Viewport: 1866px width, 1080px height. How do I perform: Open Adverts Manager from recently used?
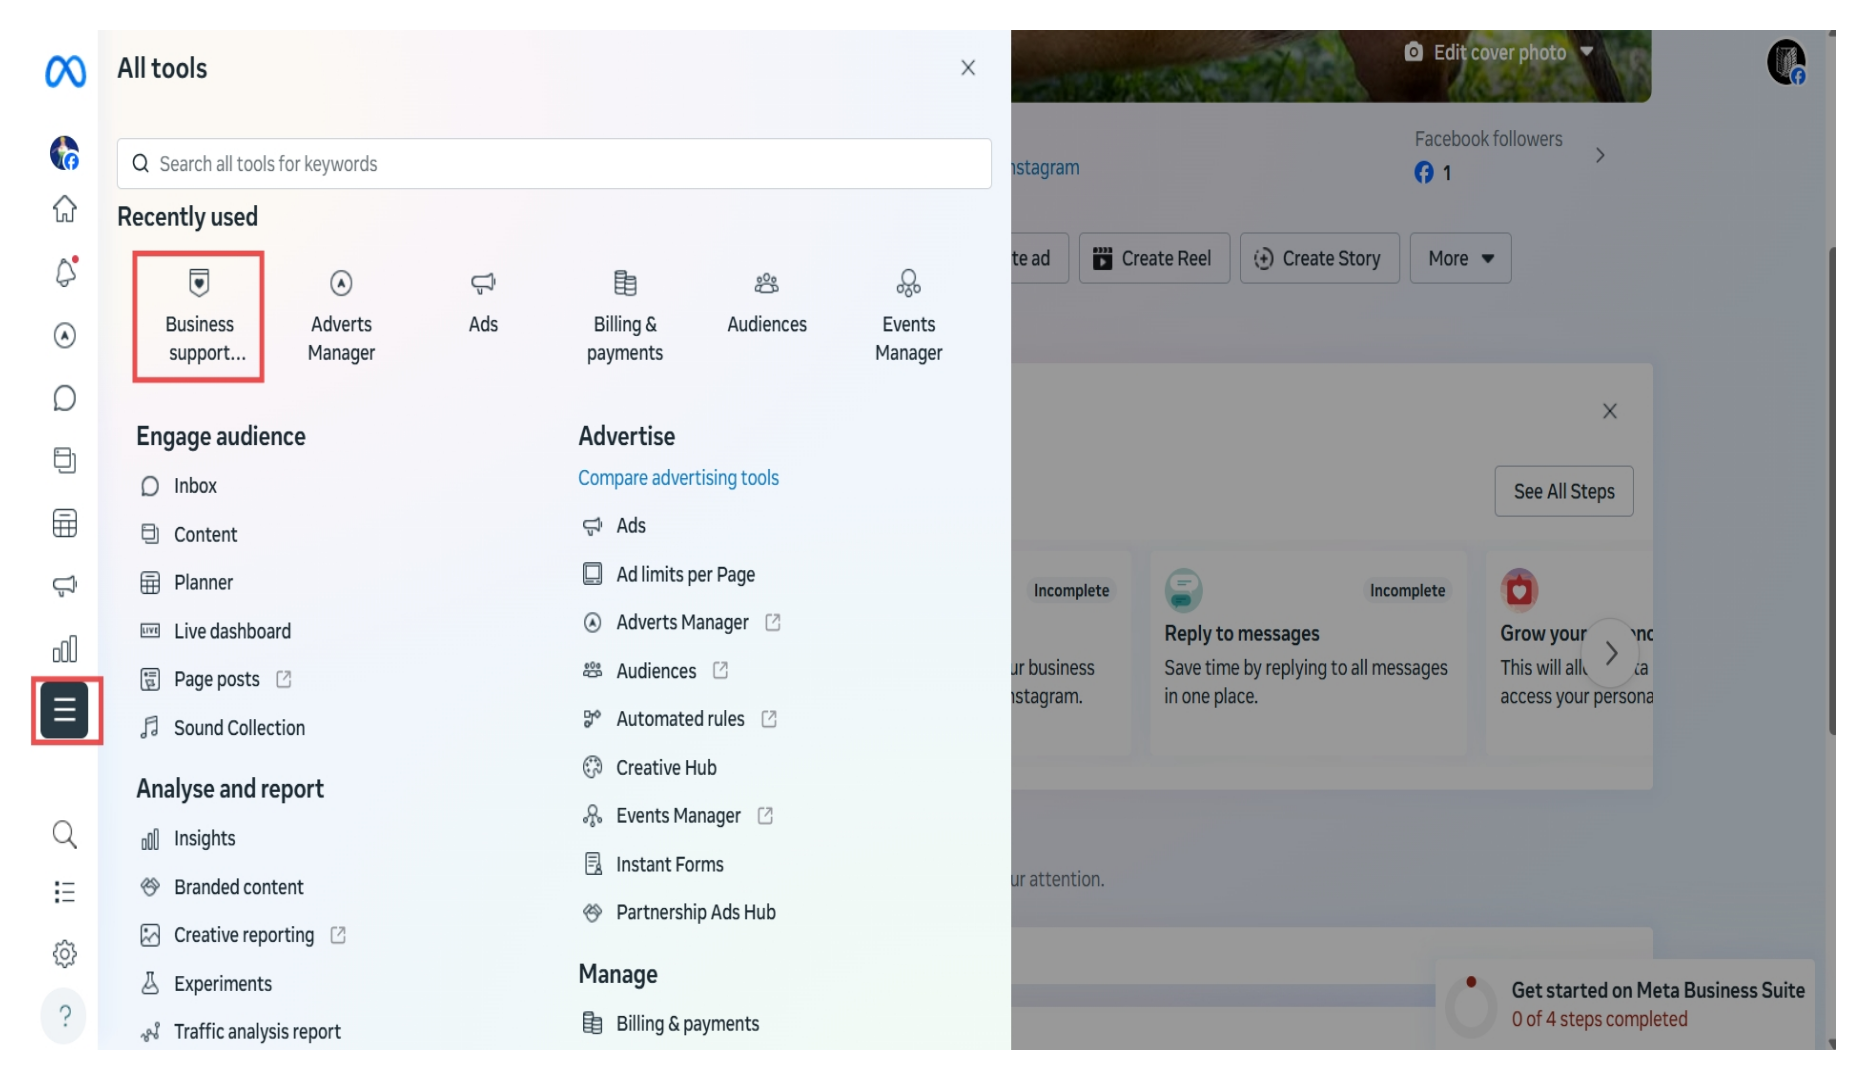(341, 317)
